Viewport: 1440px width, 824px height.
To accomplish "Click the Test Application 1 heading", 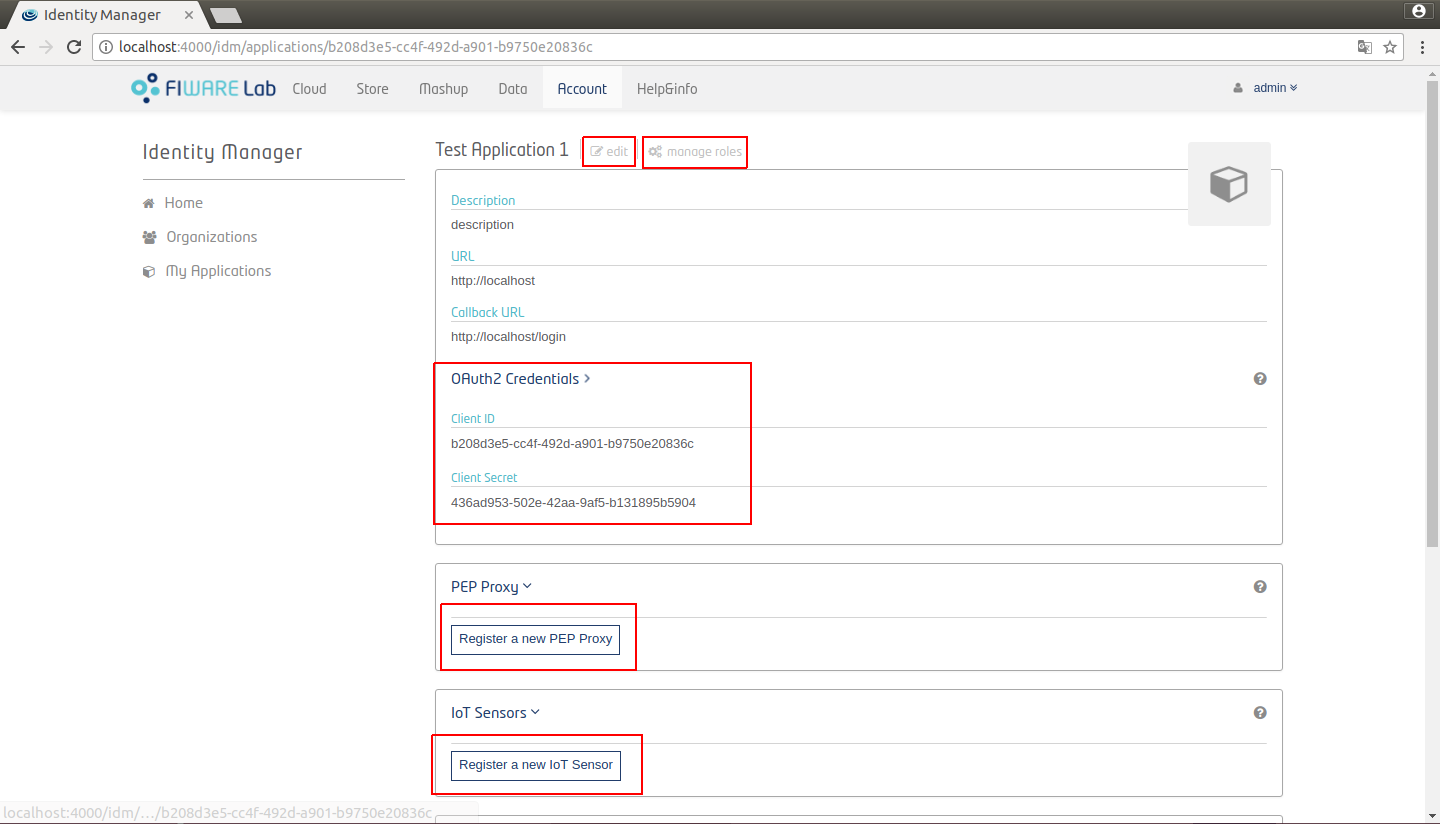I will click(x=502, y=150).
